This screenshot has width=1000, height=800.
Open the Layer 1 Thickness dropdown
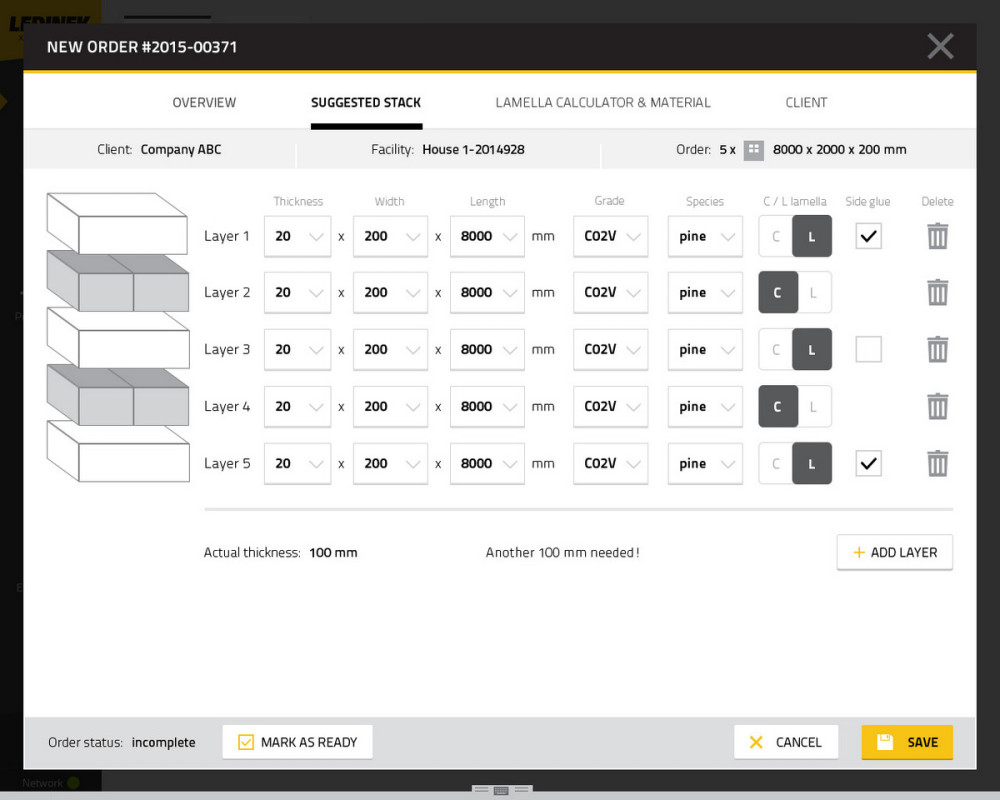pos(297,237)
